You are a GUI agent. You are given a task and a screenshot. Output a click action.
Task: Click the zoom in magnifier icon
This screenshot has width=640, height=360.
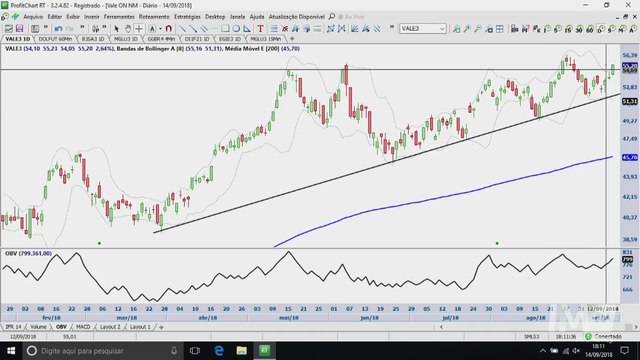tap(467, 29)
